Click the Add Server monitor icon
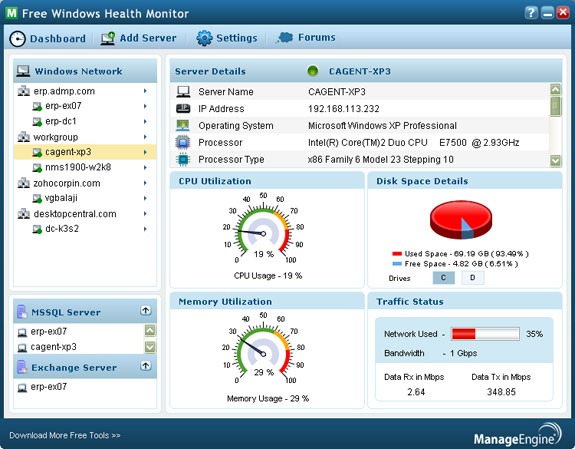 pos(108,38)
